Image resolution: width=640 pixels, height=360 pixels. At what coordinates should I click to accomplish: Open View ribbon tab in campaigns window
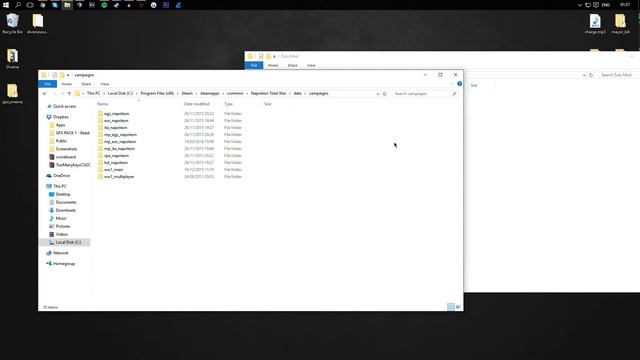[x=105, y=84]
